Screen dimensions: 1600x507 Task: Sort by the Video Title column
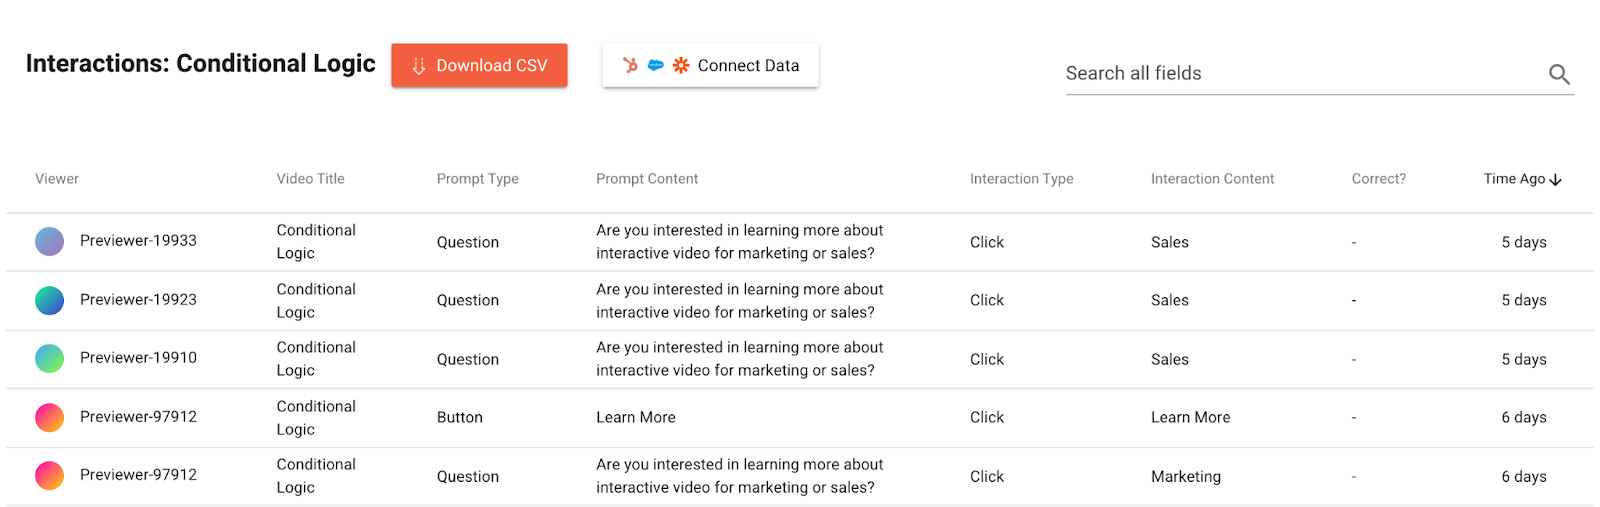pos(310,179)
